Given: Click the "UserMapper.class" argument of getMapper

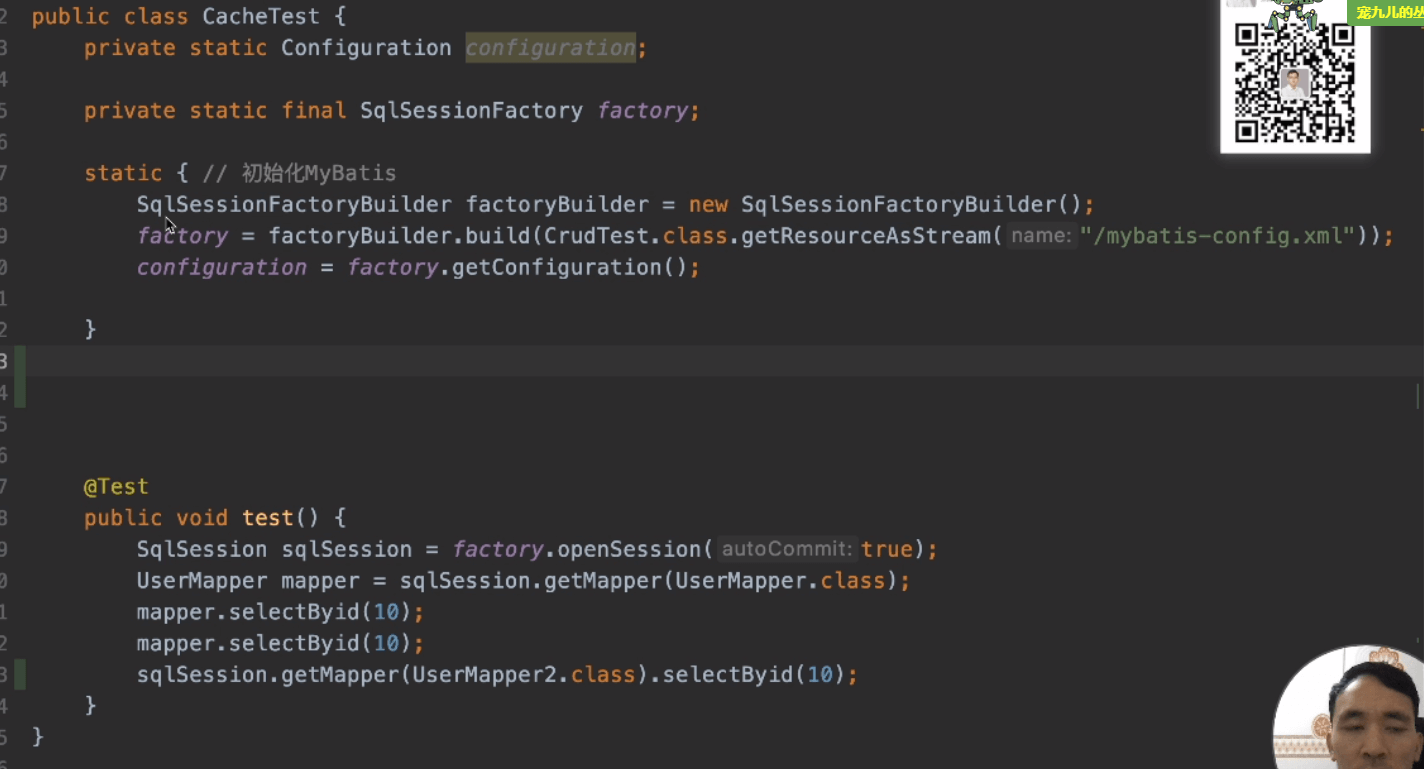Looking at the screenshot, I should [x=780, y=581].
